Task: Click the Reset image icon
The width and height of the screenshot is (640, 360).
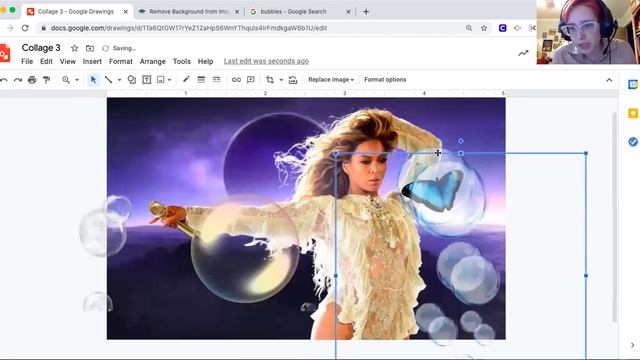Action: click(293, 80)
